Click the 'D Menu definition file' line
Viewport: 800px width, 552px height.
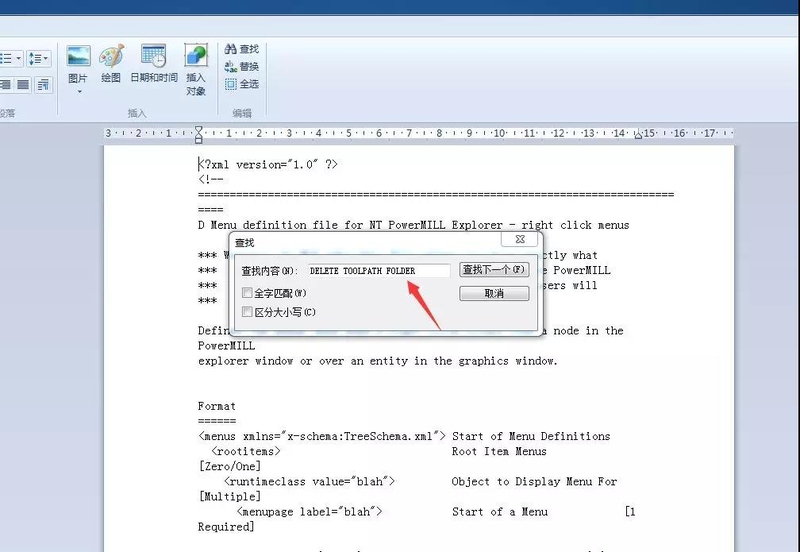click(x=413, y=225)
